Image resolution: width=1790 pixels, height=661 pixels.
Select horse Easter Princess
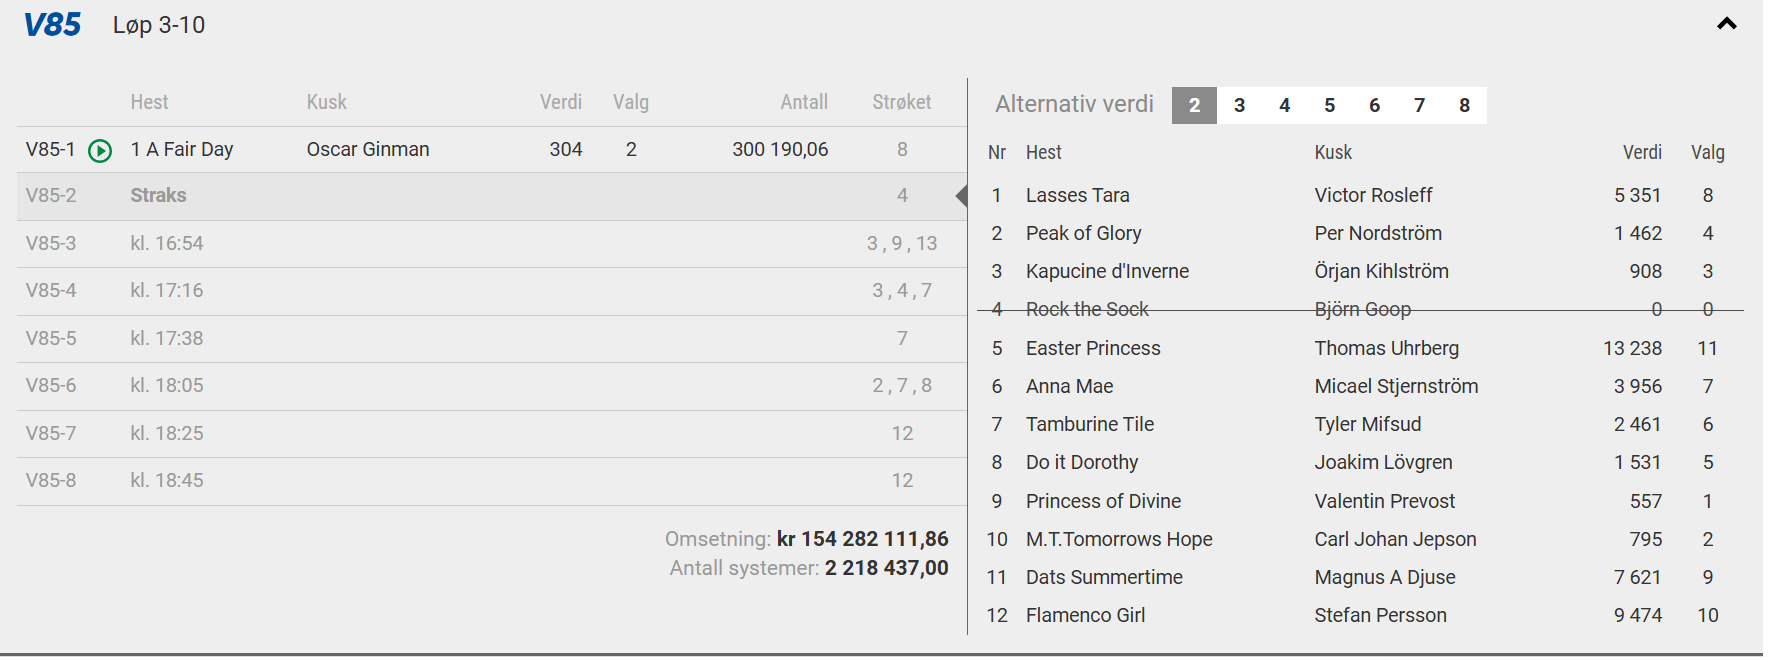[1093, 349]
